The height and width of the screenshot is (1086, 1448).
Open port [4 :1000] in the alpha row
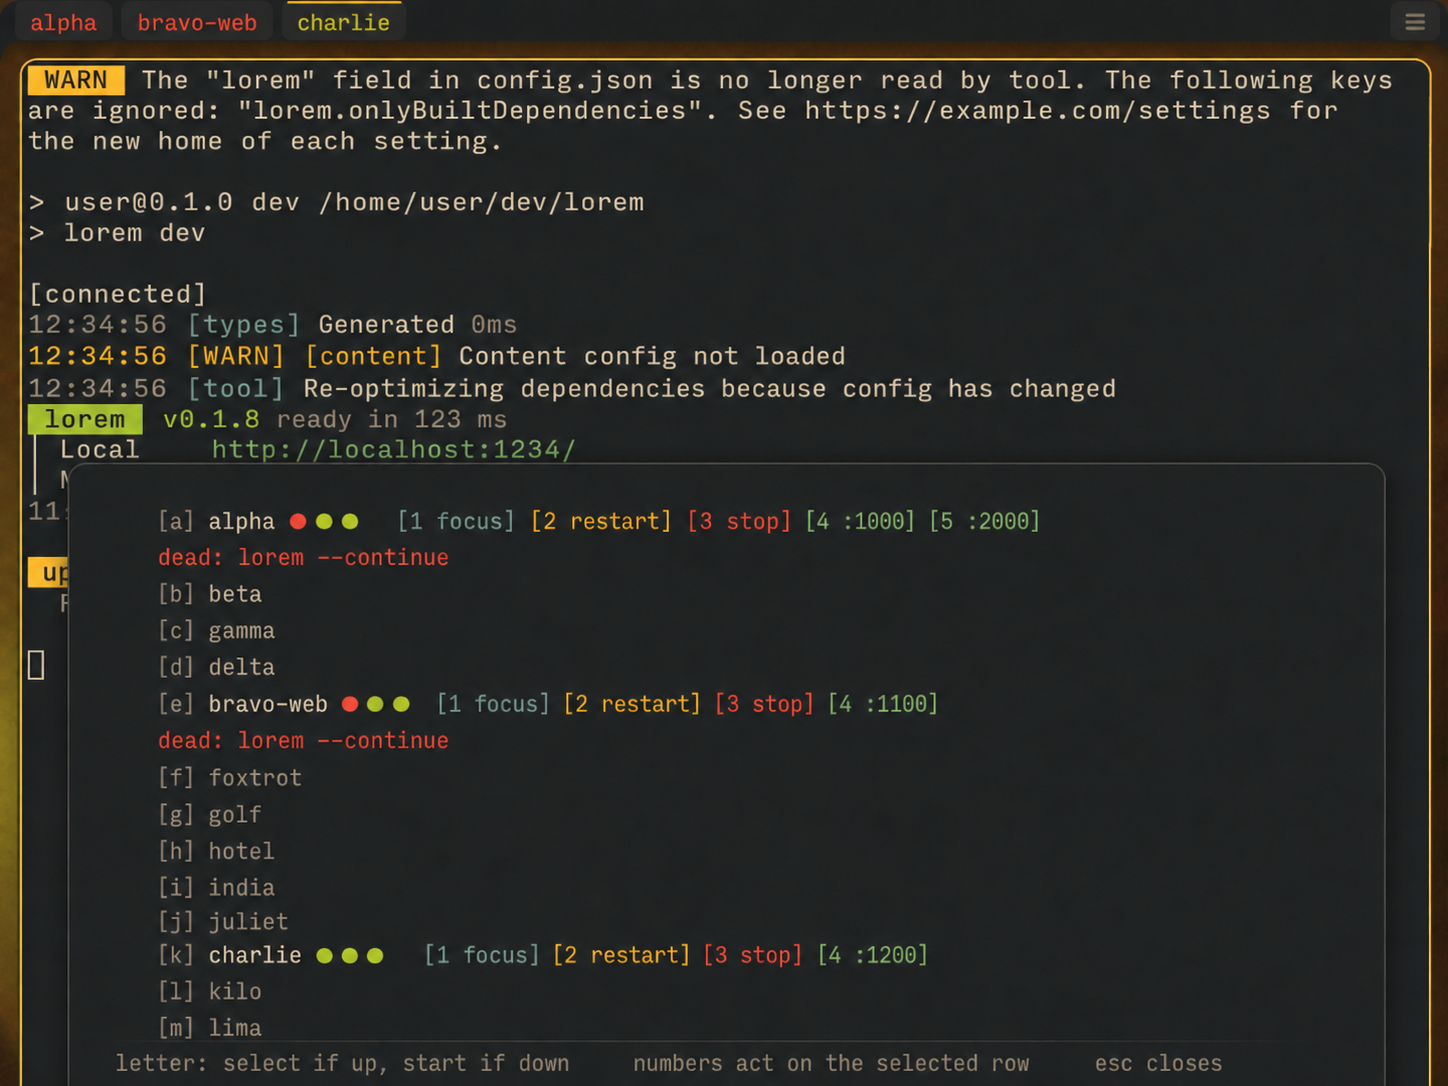point(860,521)
